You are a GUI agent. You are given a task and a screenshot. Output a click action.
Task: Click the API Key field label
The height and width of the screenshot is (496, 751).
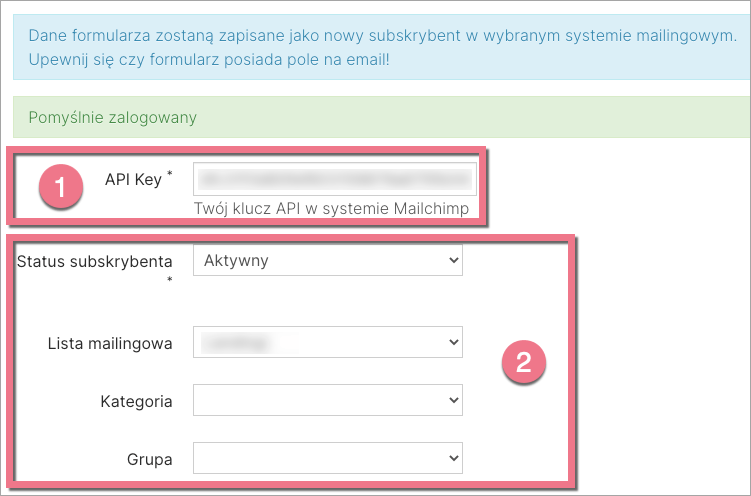[133, 180]
